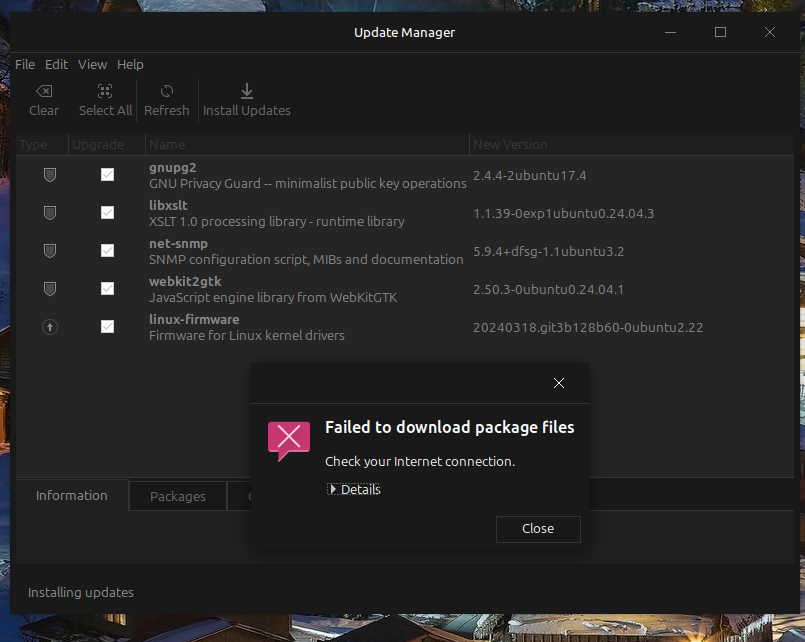Open the Help menu
The height and width of the screenshot is (642, 805).
pyautogui.click(x=130, y=65)
